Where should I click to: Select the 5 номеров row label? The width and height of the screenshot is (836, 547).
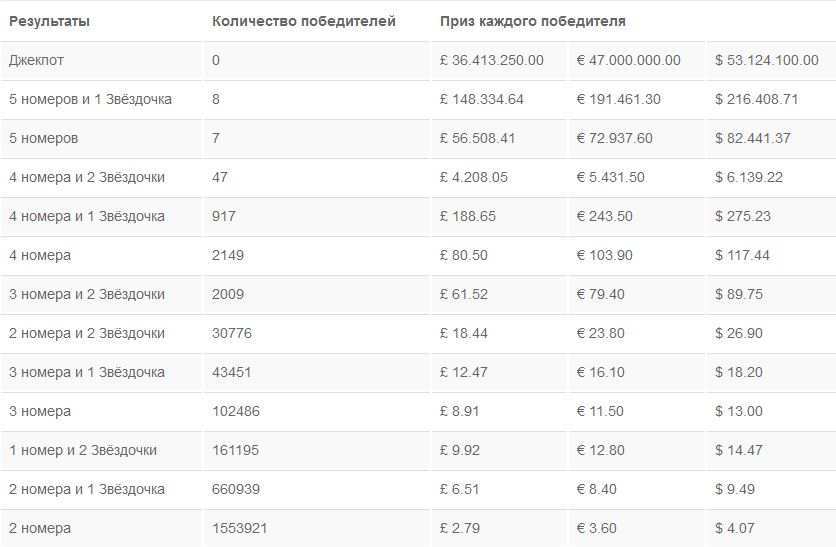click(44, 139)
